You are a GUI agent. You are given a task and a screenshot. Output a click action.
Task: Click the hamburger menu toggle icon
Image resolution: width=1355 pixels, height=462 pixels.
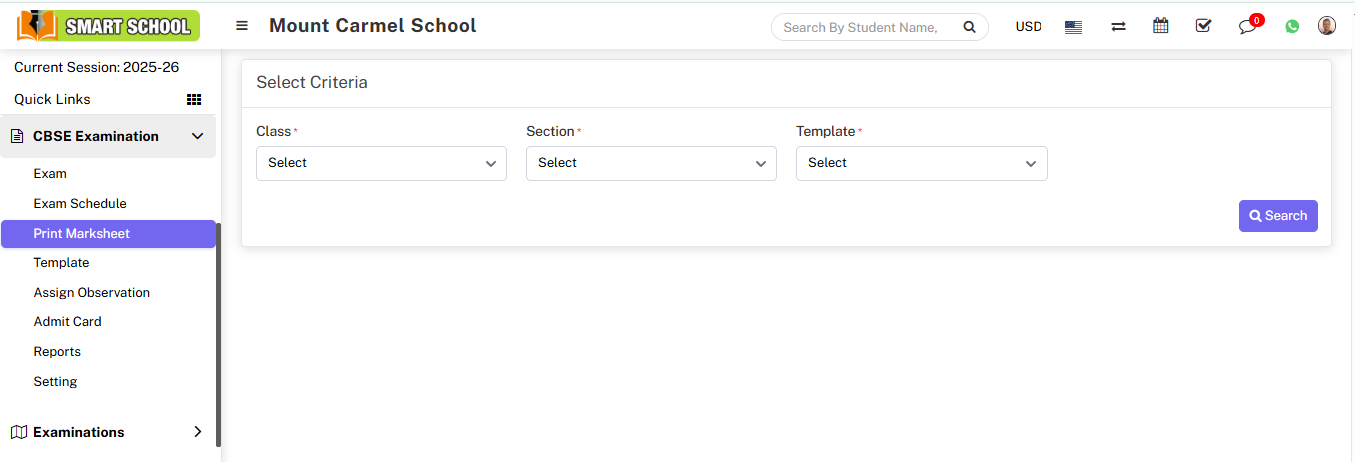point(242,26)
